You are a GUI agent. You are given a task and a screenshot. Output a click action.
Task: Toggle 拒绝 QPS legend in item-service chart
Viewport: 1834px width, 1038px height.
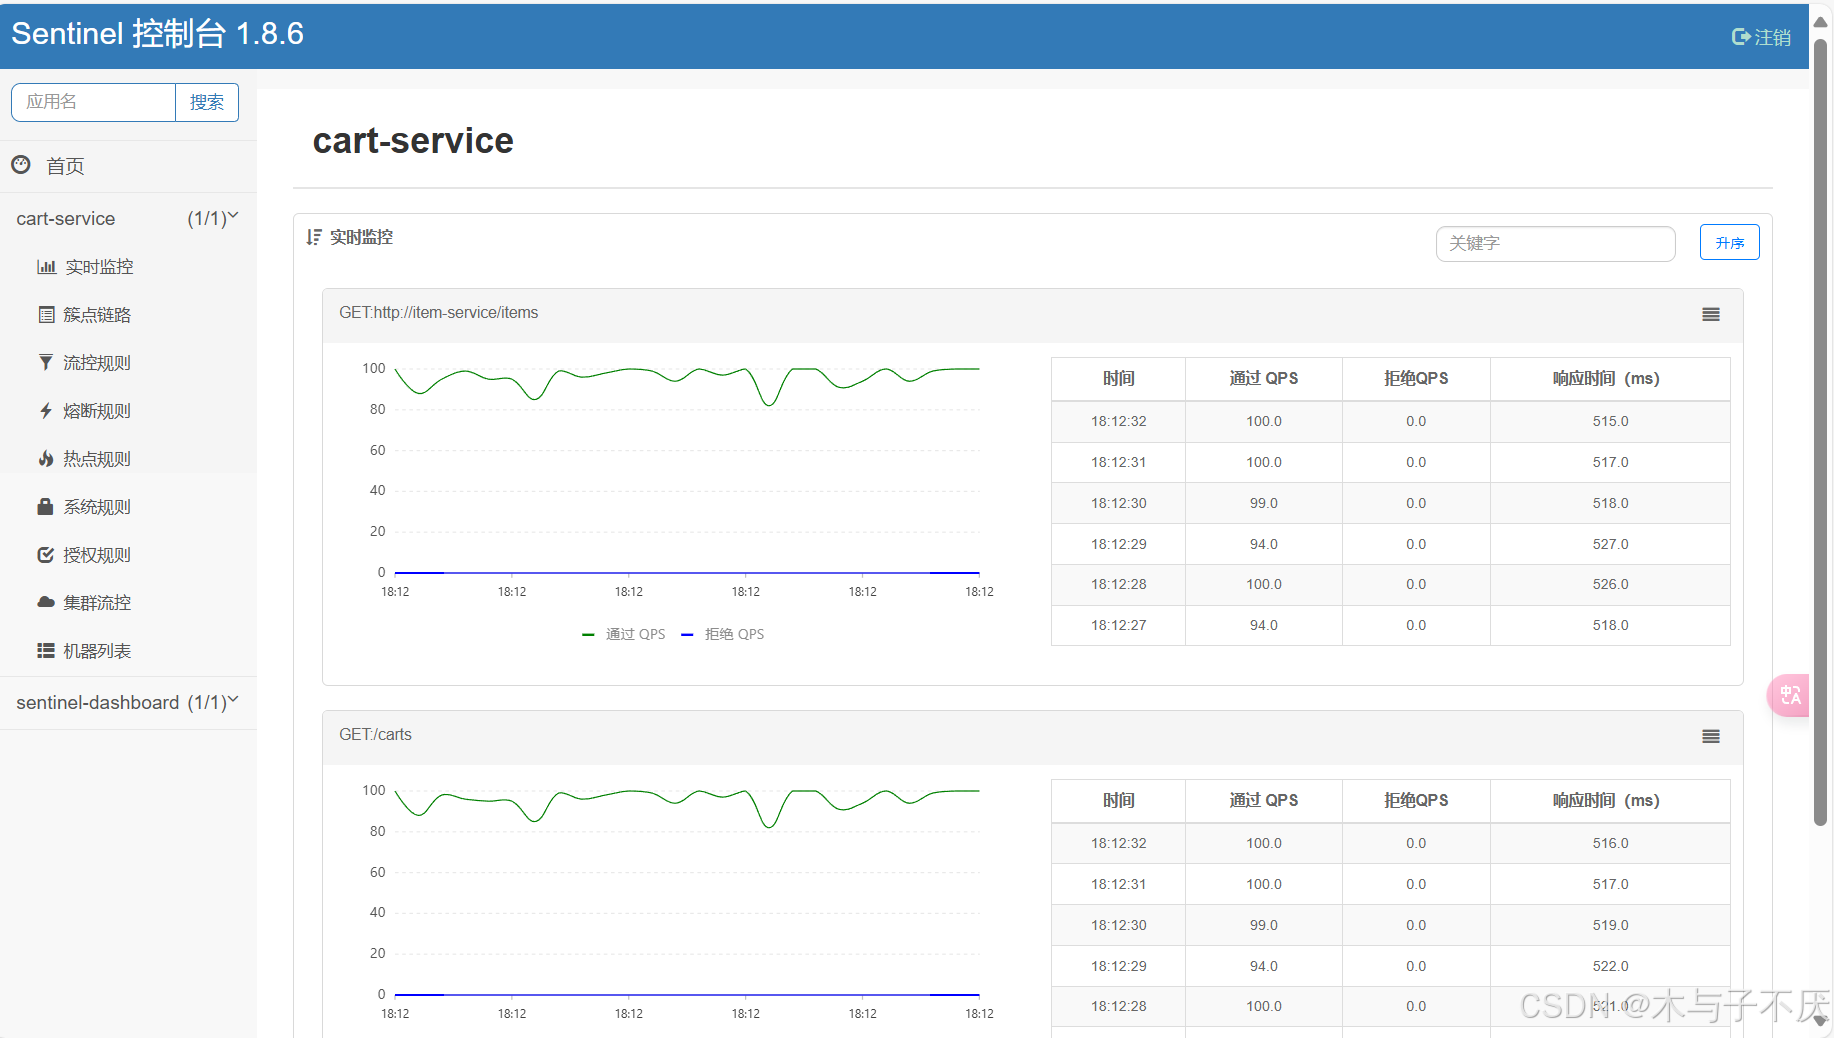point(723,634)
